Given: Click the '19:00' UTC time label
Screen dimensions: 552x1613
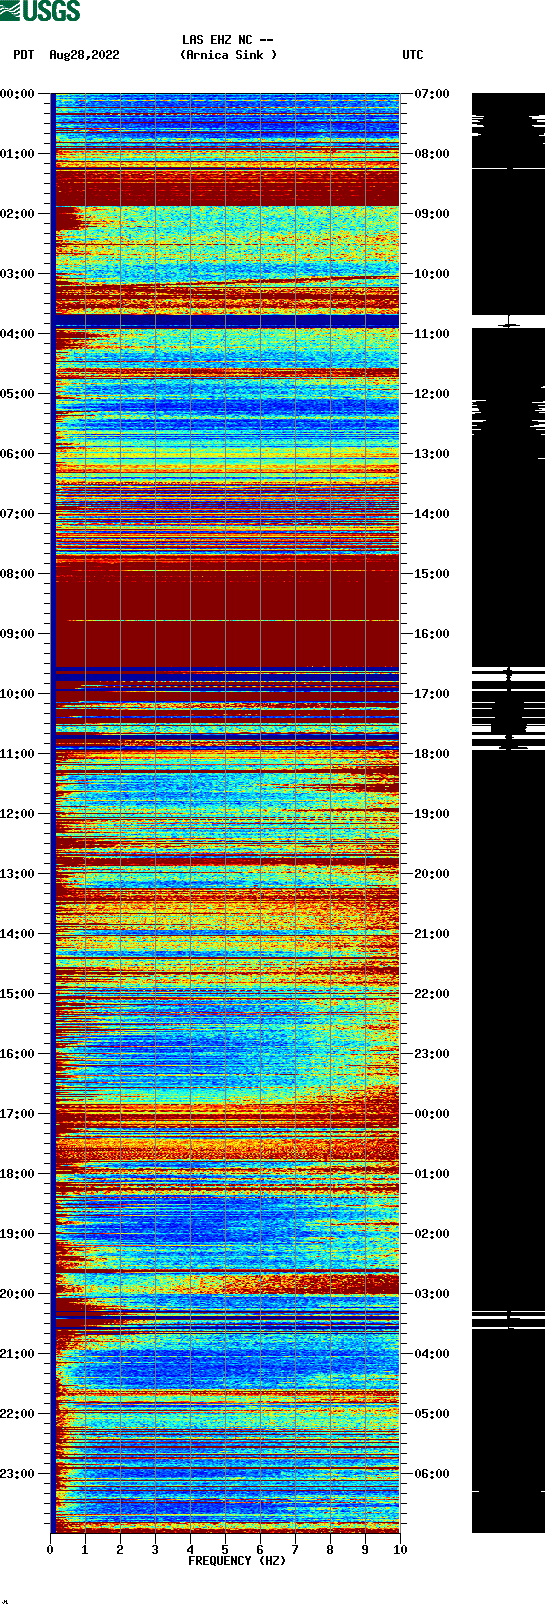Looking at the screenshot, I should [x=431, y=814].
